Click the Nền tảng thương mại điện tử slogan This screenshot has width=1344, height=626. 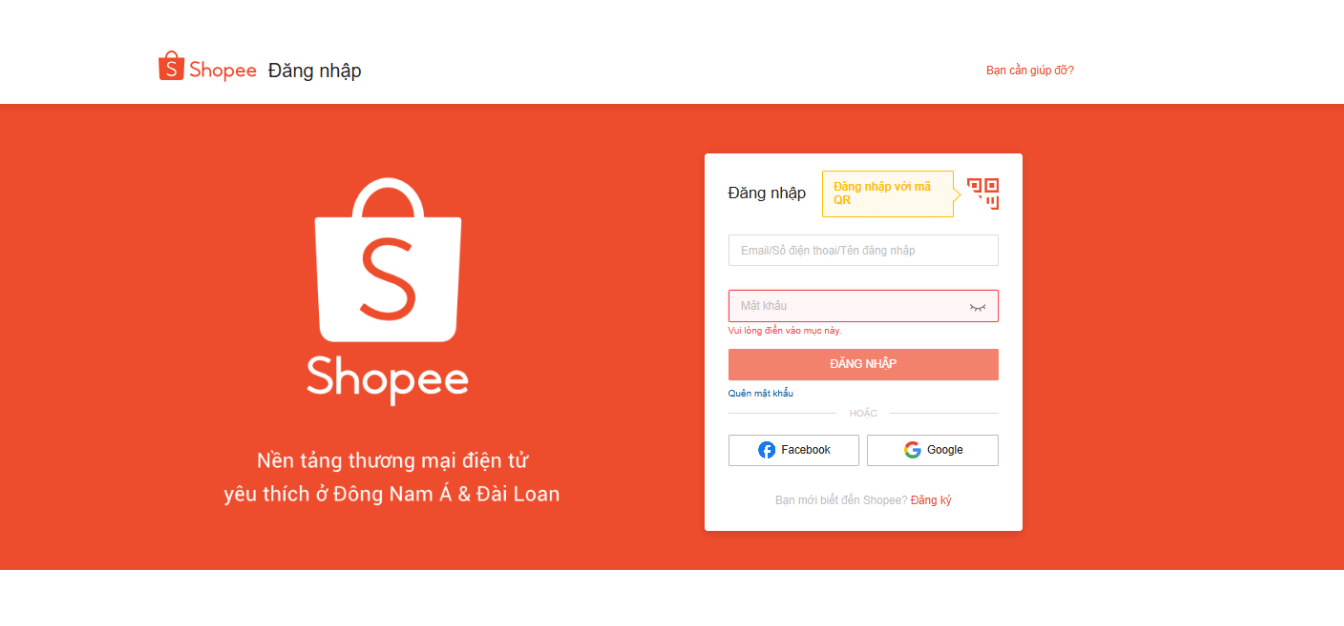point(392,461)
